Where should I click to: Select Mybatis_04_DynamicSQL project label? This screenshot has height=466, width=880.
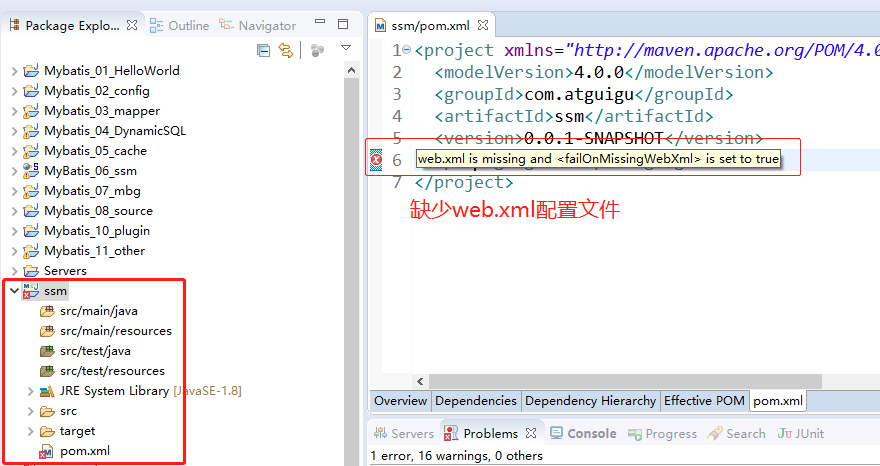point(115,131)
